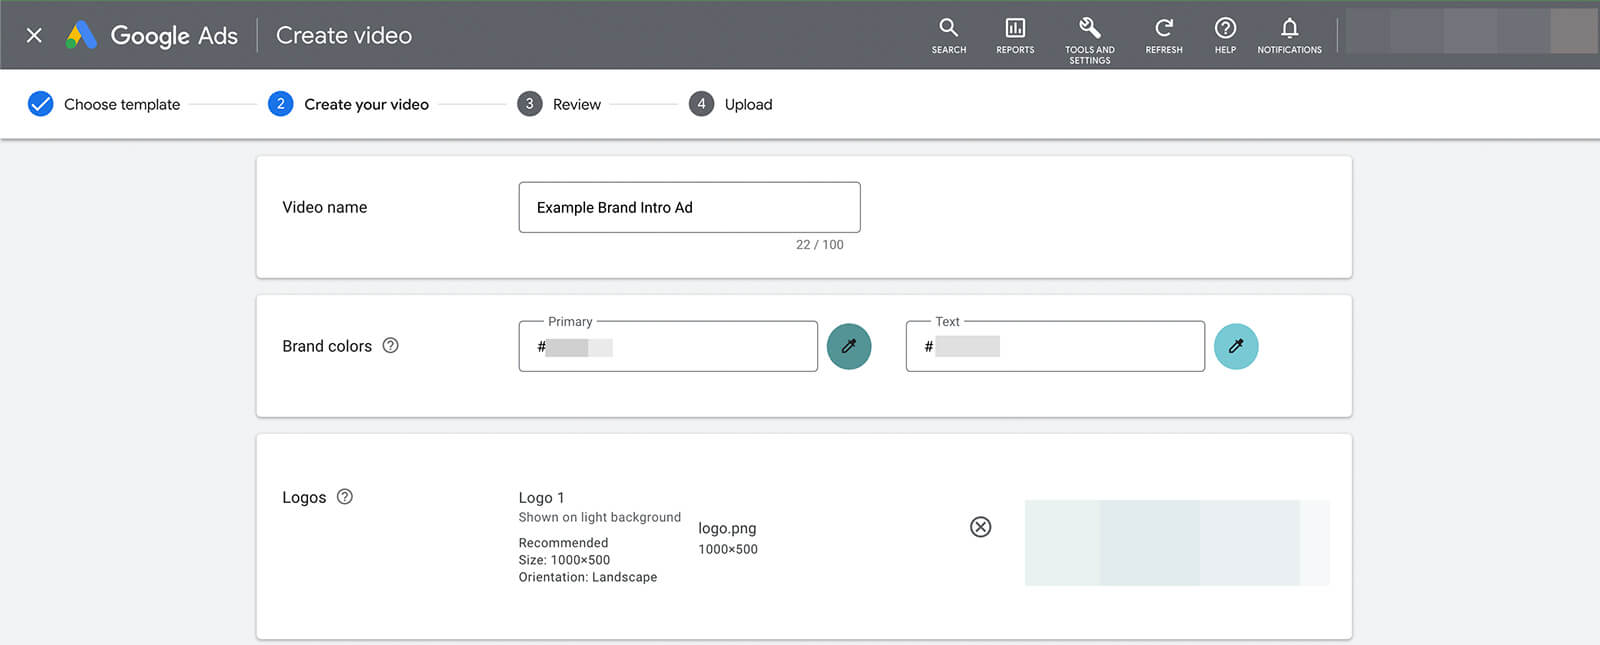The width and height of the screenshot is (1600, 645).
Task: Jump to the Review step
Action: click(559, 104)
